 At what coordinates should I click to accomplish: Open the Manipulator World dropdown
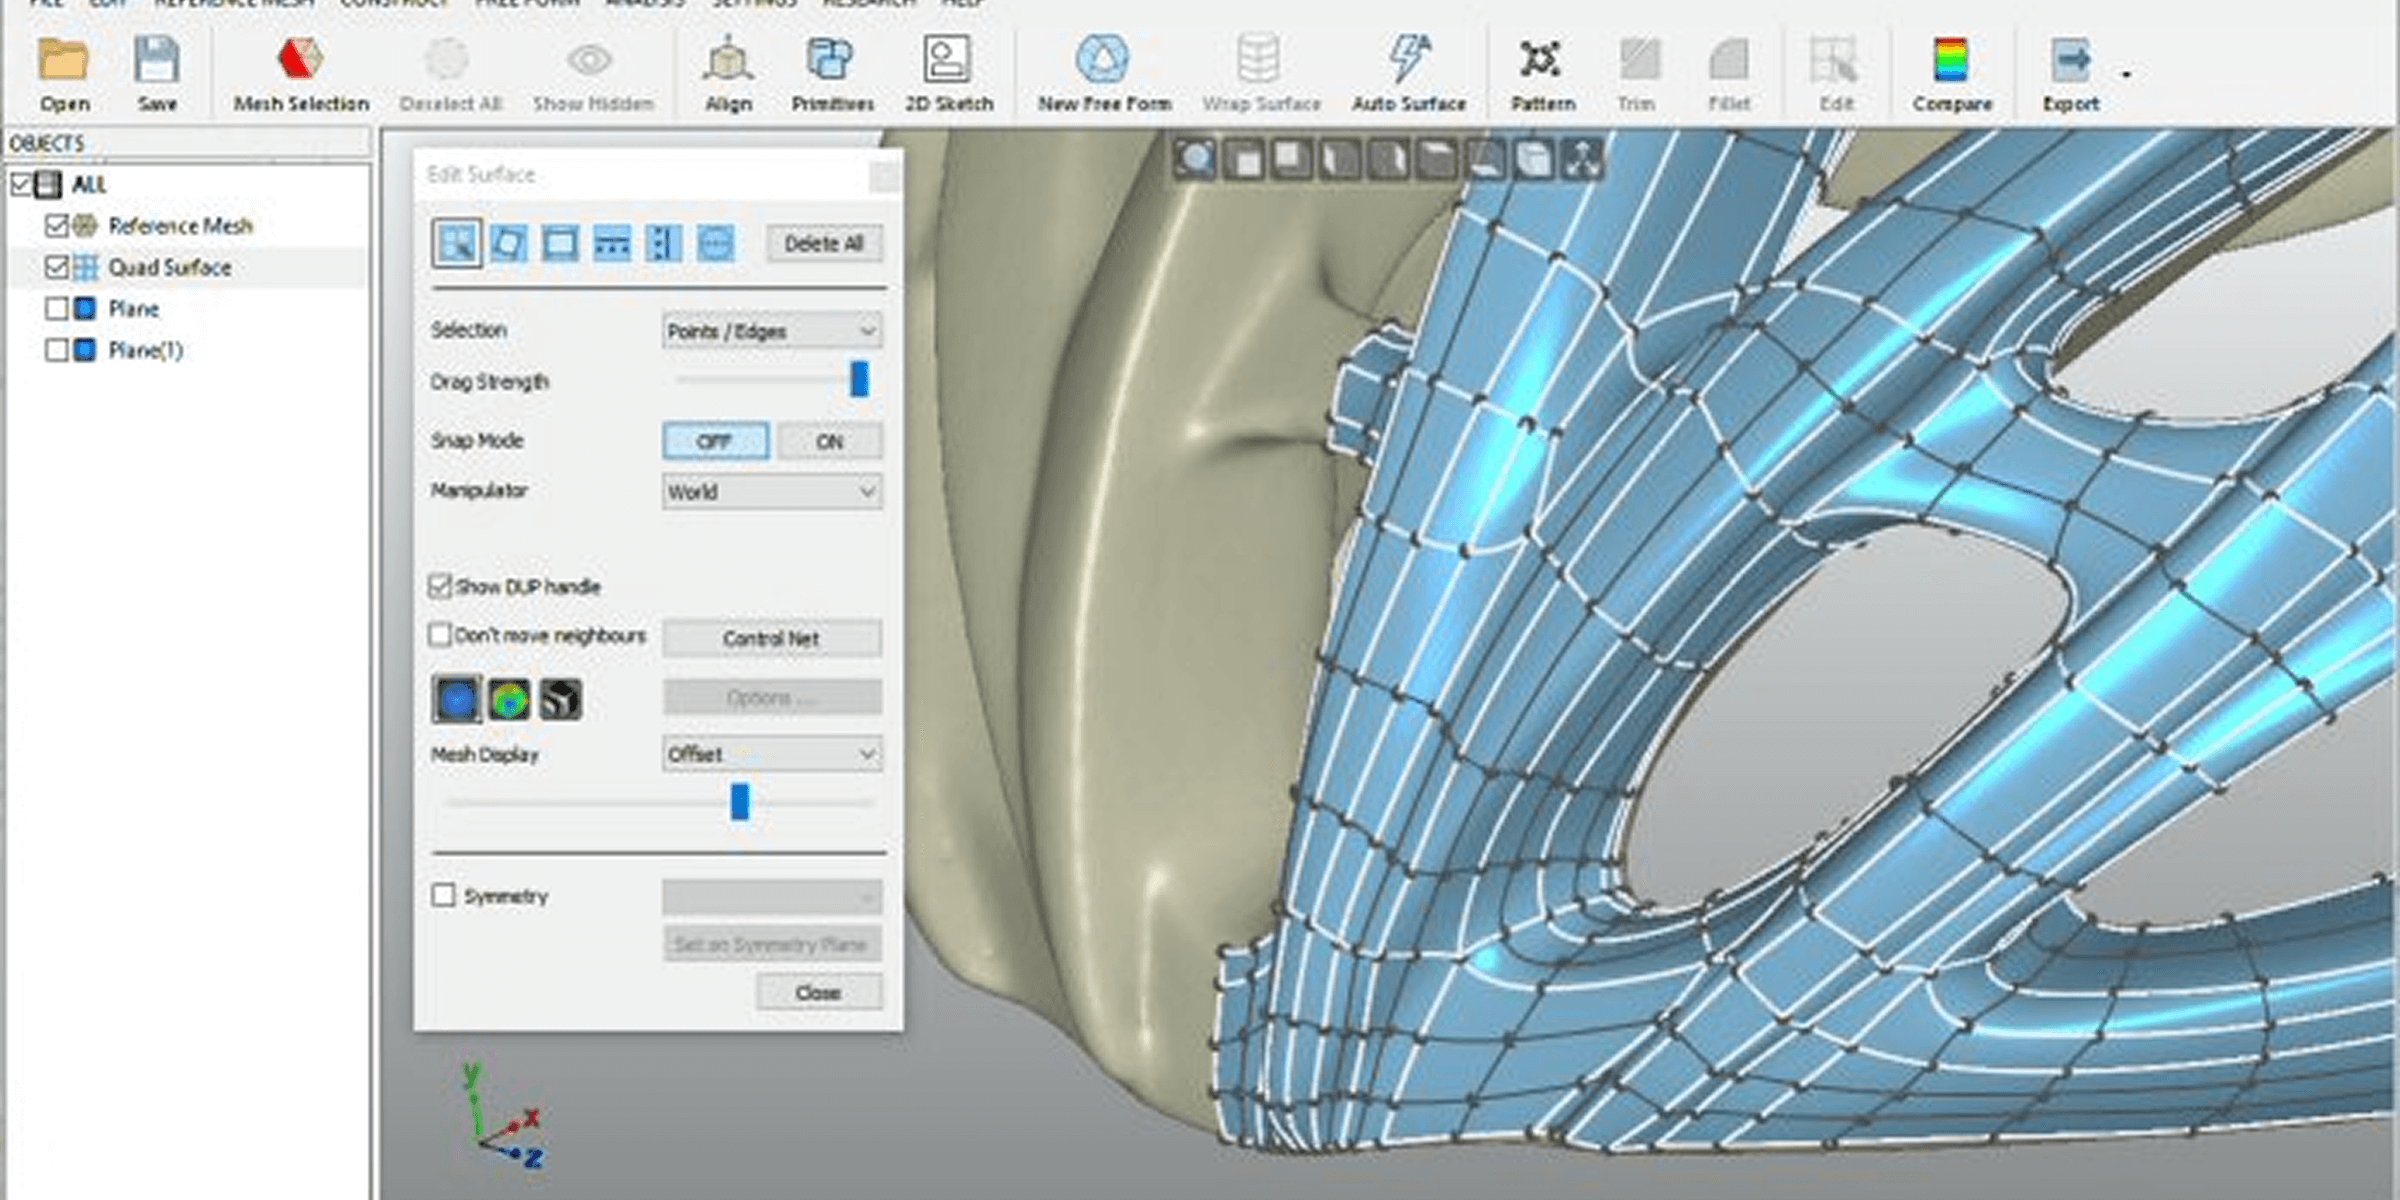(x=772, y=492)
